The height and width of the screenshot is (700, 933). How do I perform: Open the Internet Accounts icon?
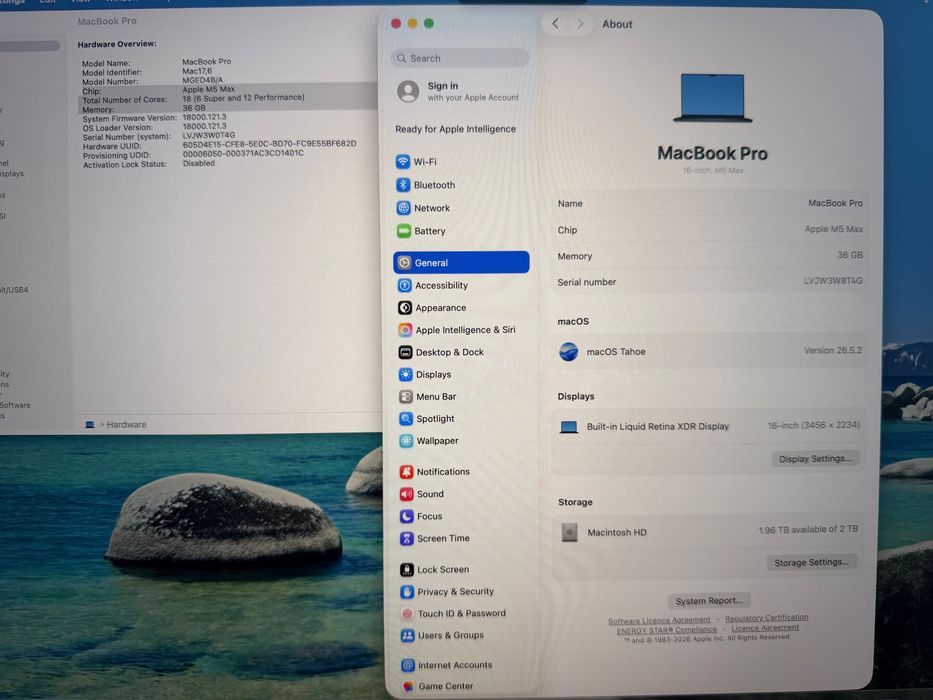coord(408,665)
